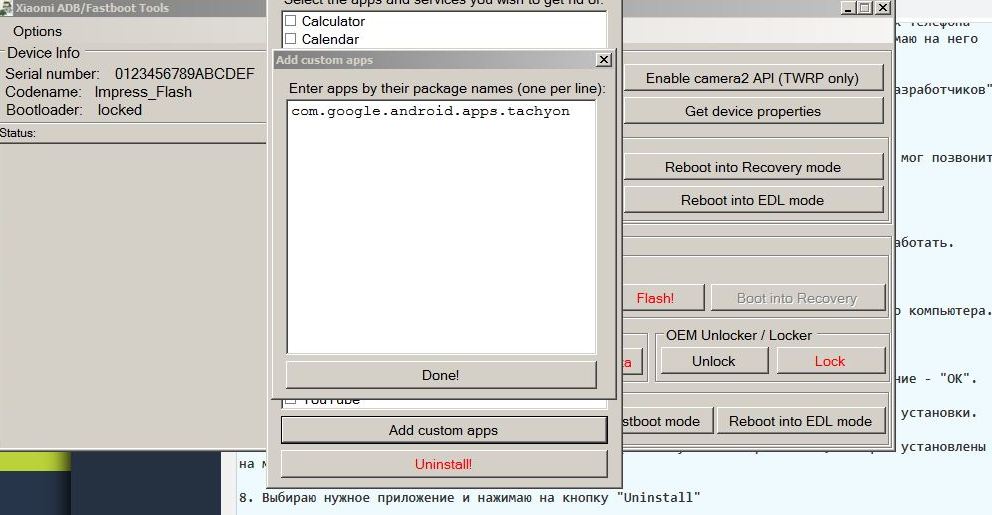
Task: Click the Device Info group label
Action: (x=43, y=53)
